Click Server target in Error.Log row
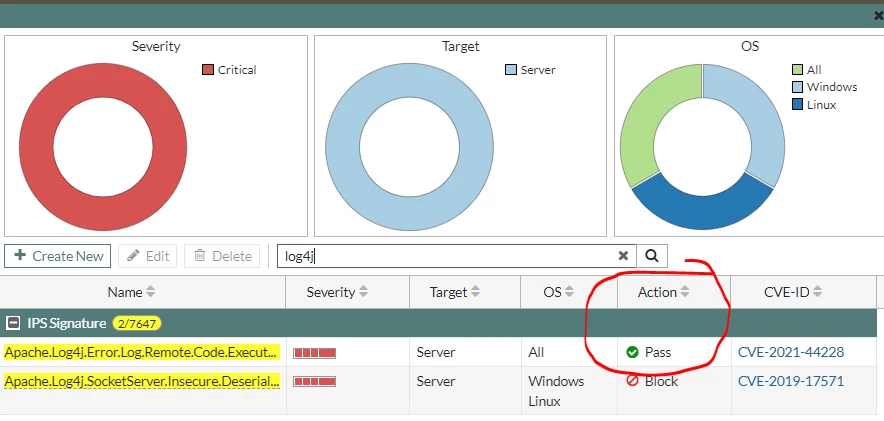884x421 pixels. [436, 352]
